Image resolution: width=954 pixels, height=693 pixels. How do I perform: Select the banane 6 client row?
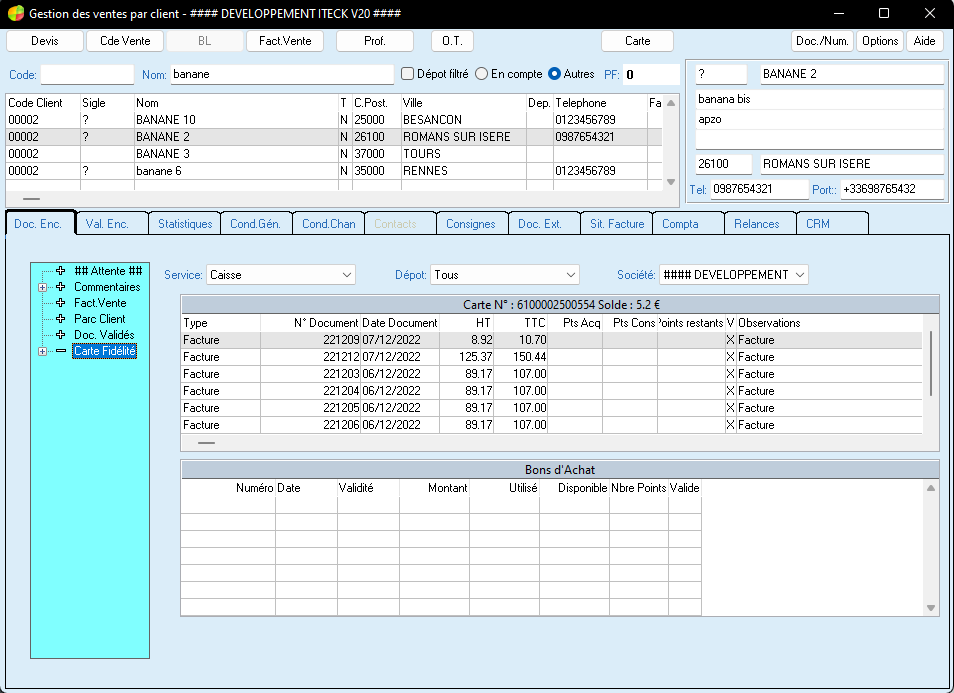pyautogui.click(x=333, y=171)
